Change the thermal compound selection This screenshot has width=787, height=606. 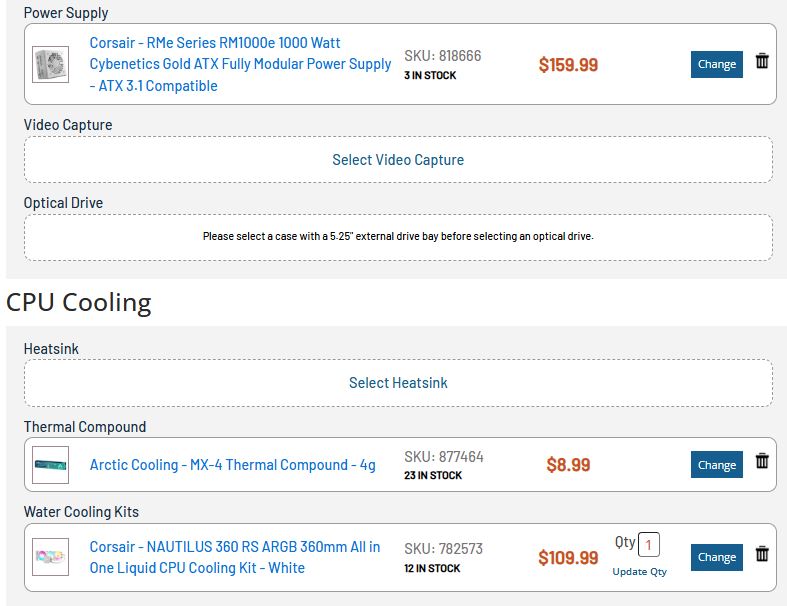pyautogui.click(x=717, y=465)
